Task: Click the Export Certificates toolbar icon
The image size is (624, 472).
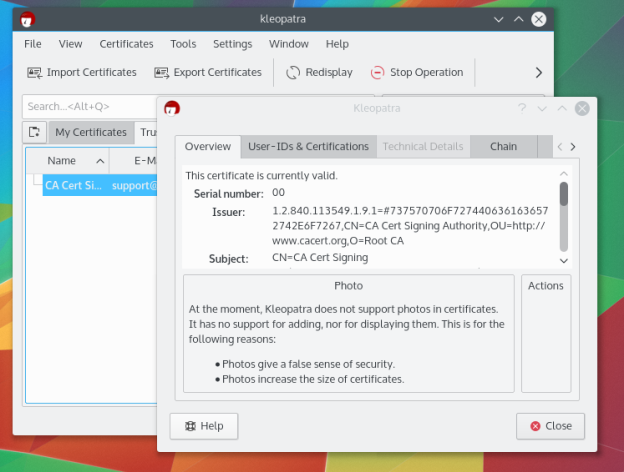Action: coord(161,72)
